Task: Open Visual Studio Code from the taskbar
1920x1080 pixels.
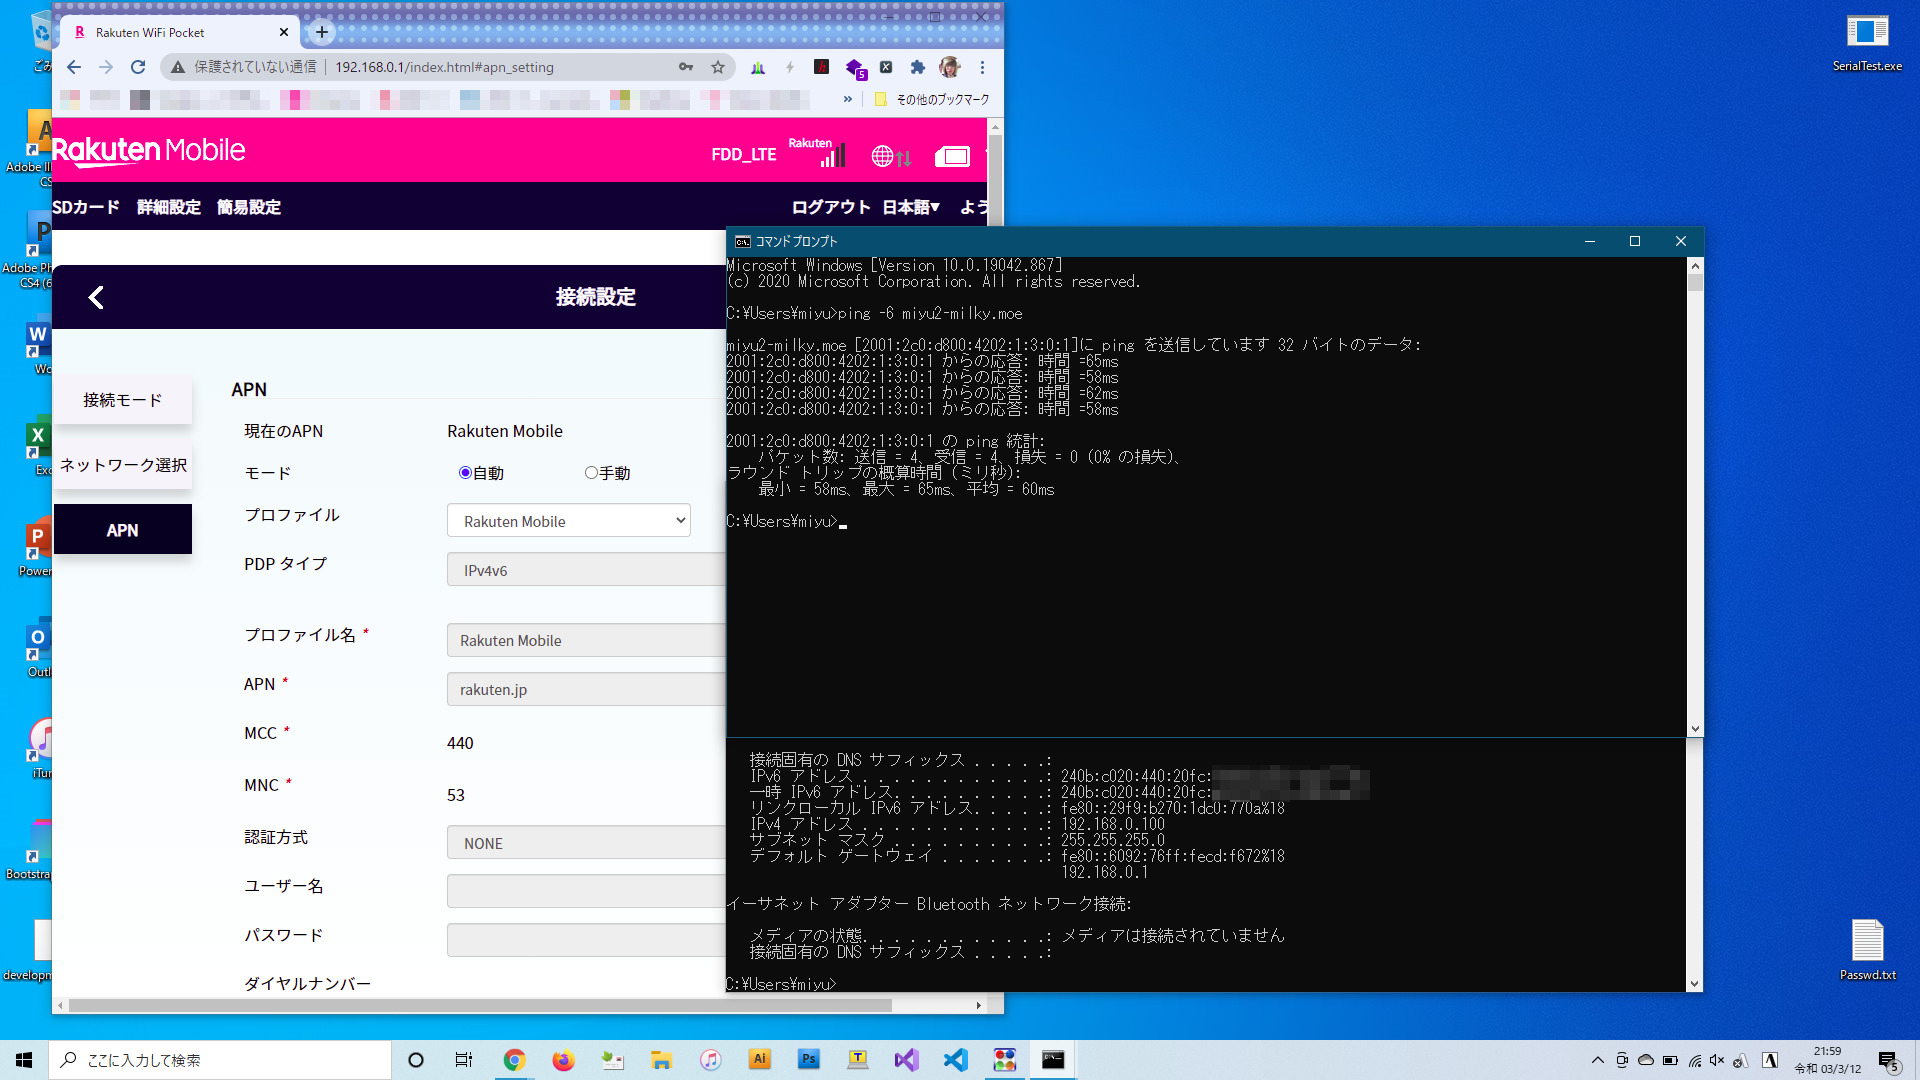Action: click(x=955, y=1060)
